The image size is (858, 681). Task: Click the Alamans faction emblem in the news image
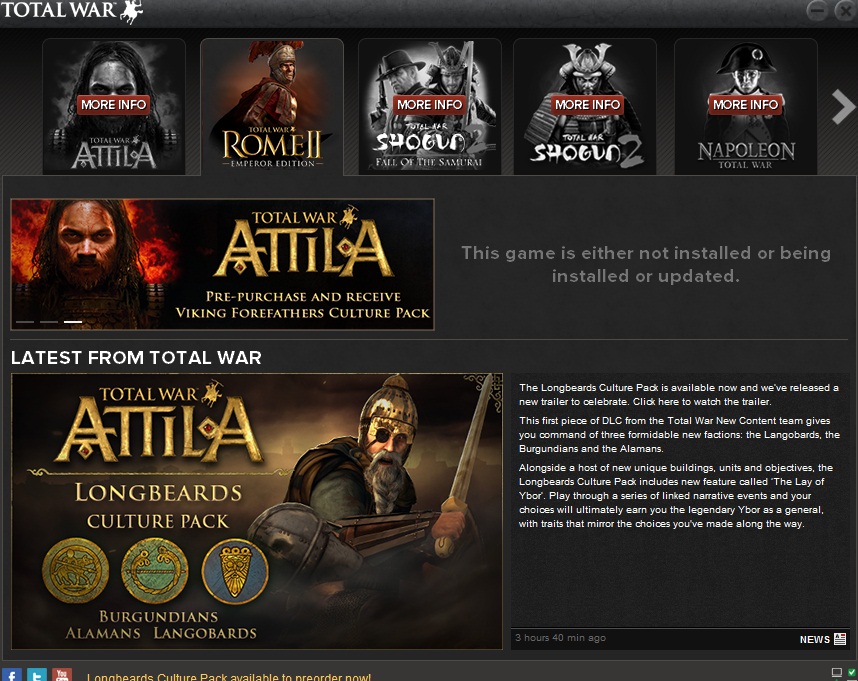(76, 570)
